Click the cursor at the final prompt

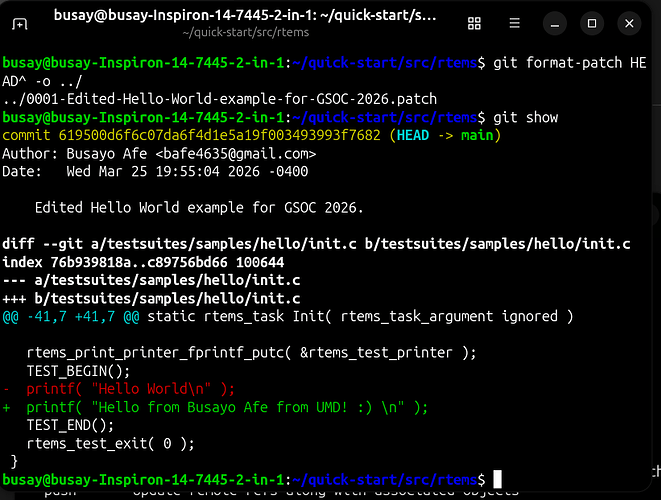(497, 480)
